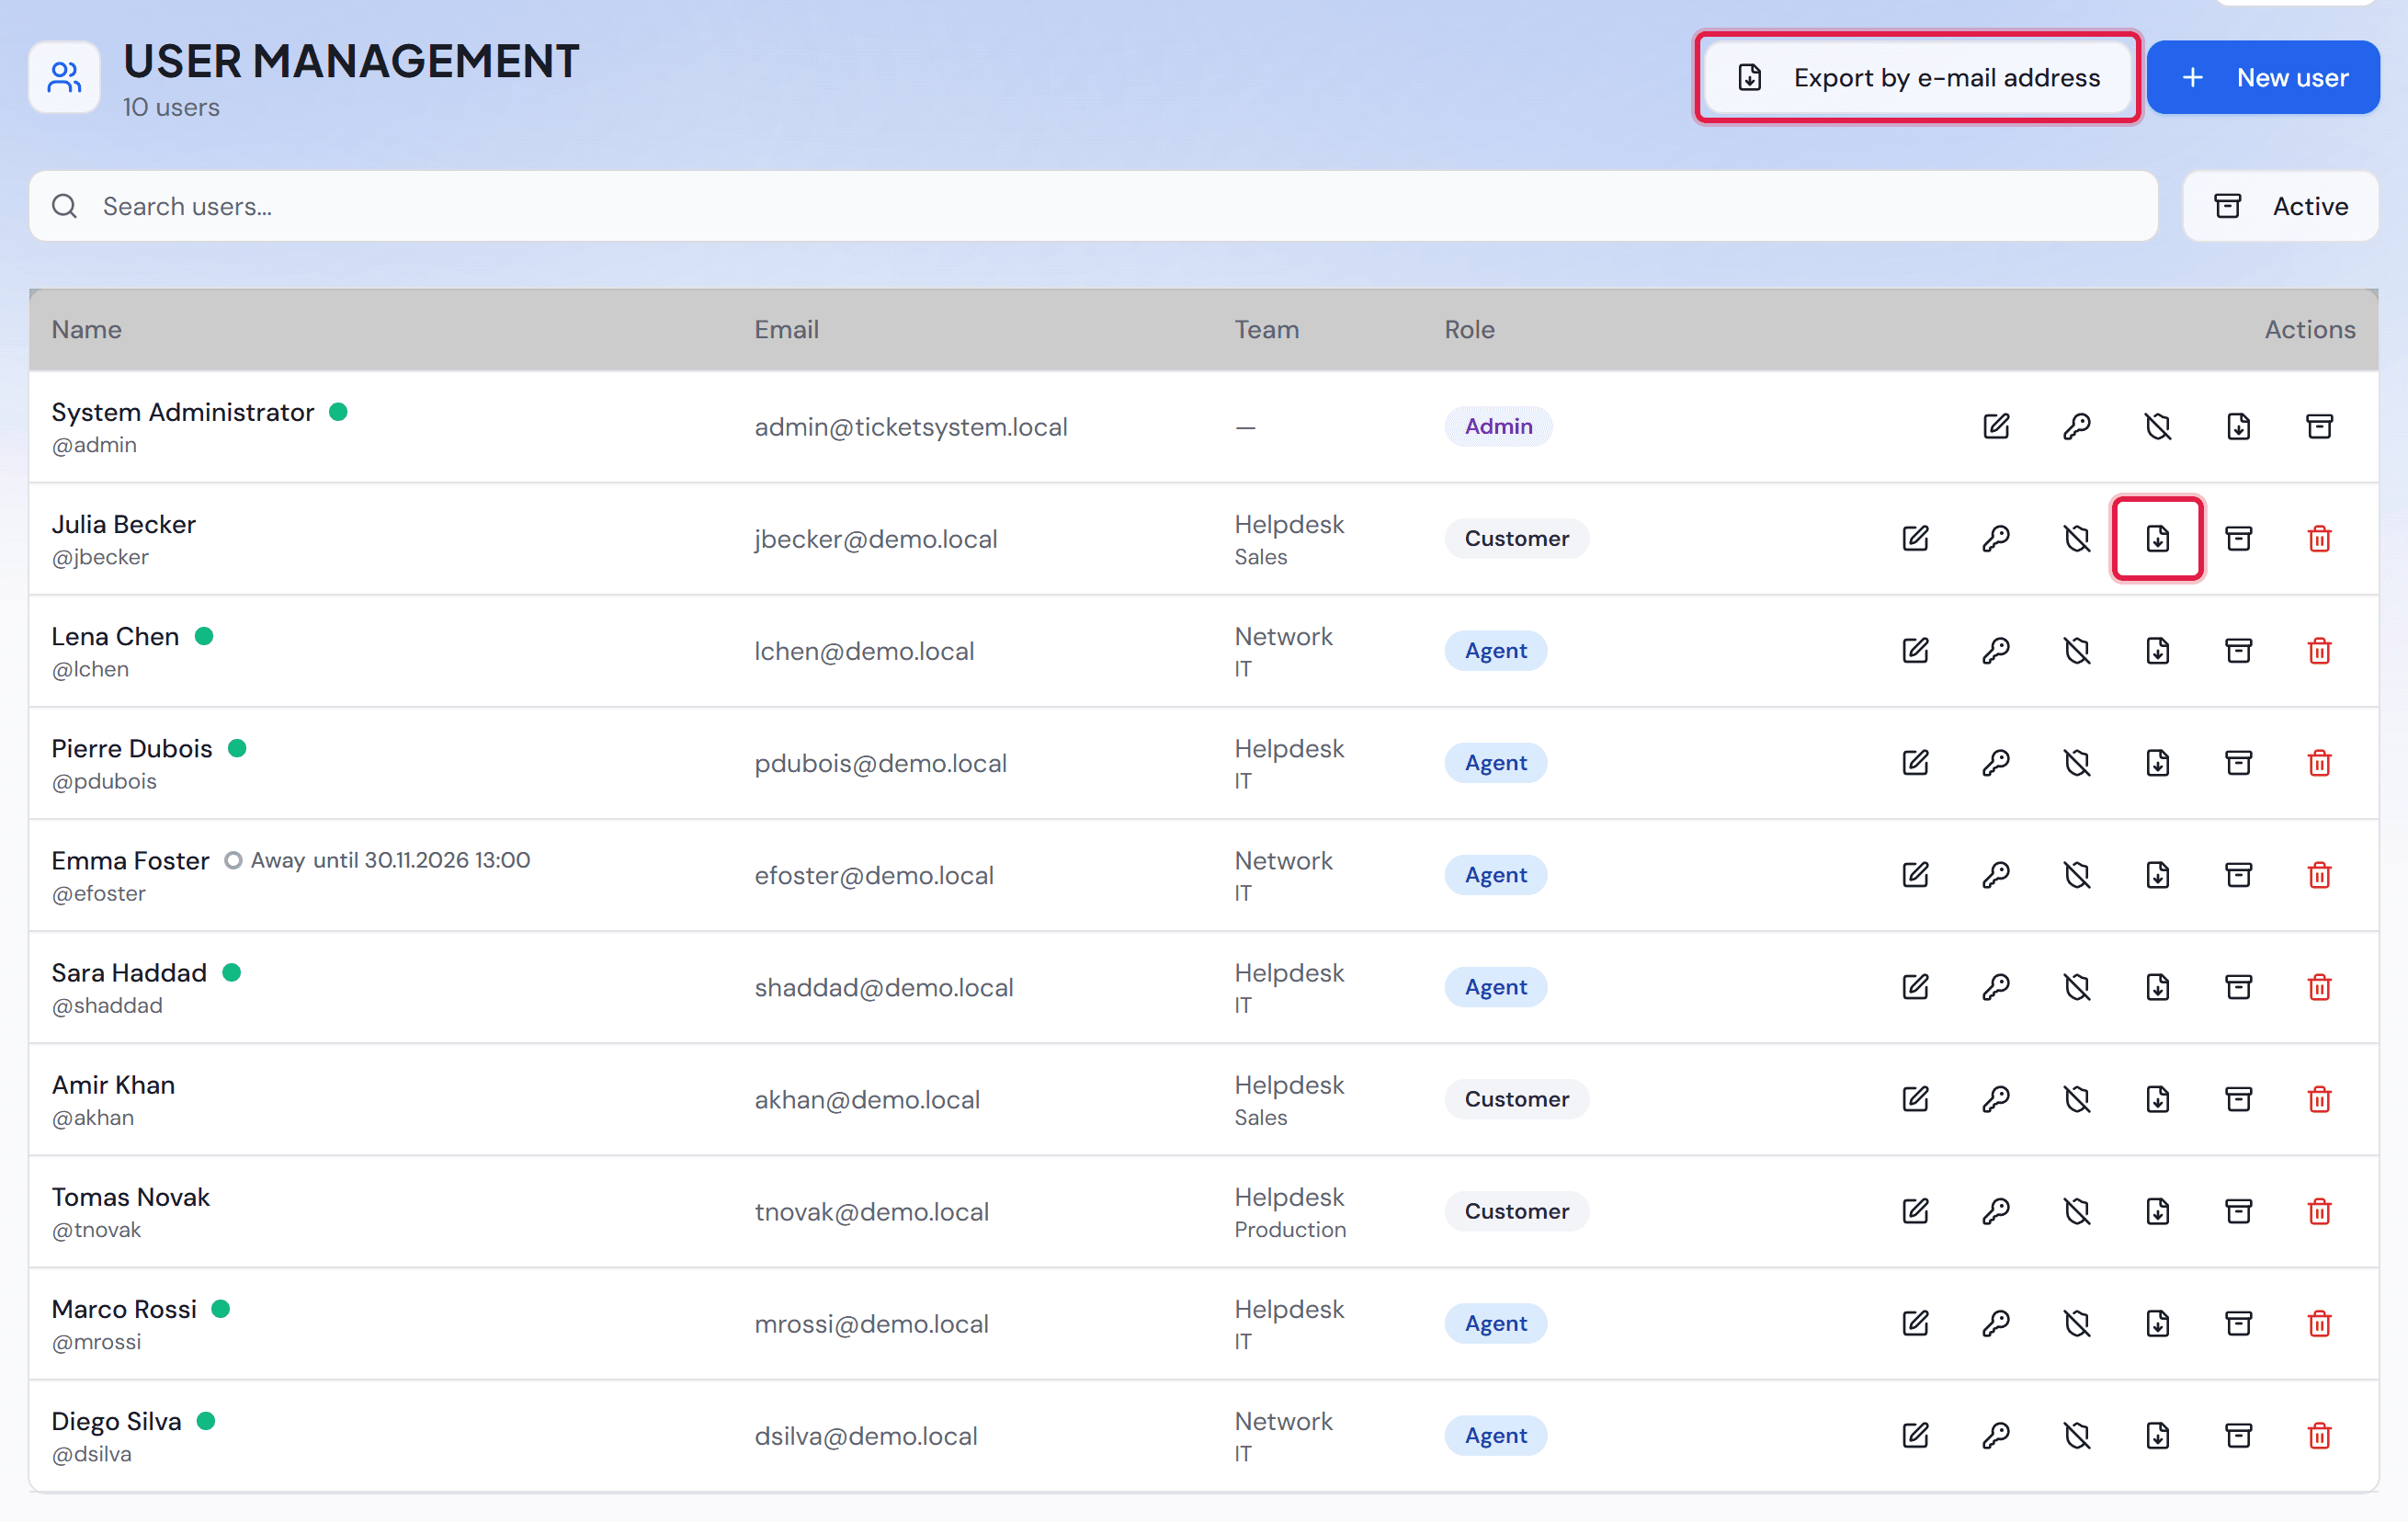The image size is (2408, 1522).
Task: Delete user Amir Khan
Action: tap(2320, 1099)
